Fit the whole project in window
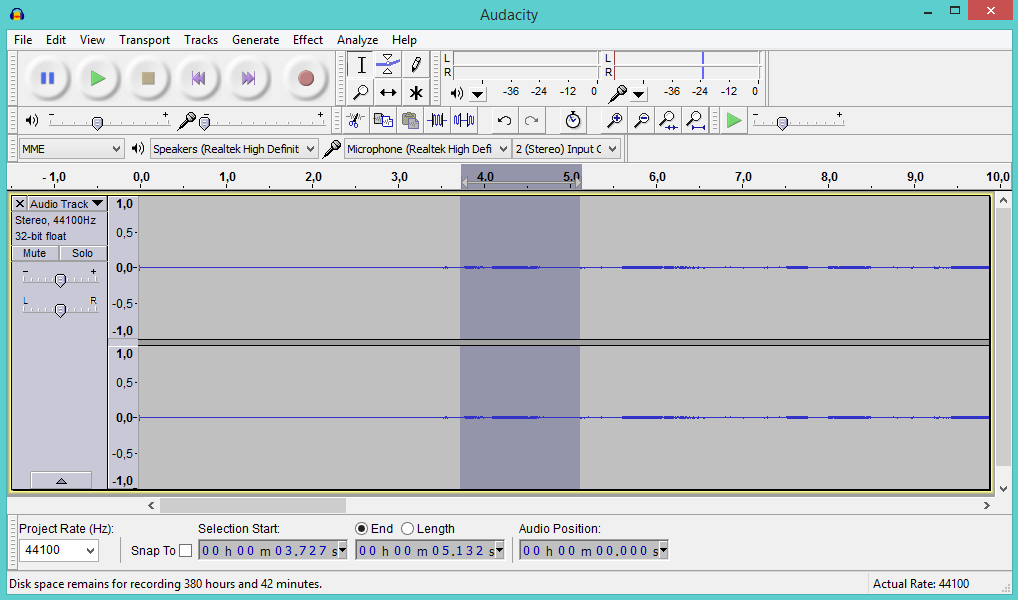The width and height of the screenshot is (1018, 600). click(695, 120)
